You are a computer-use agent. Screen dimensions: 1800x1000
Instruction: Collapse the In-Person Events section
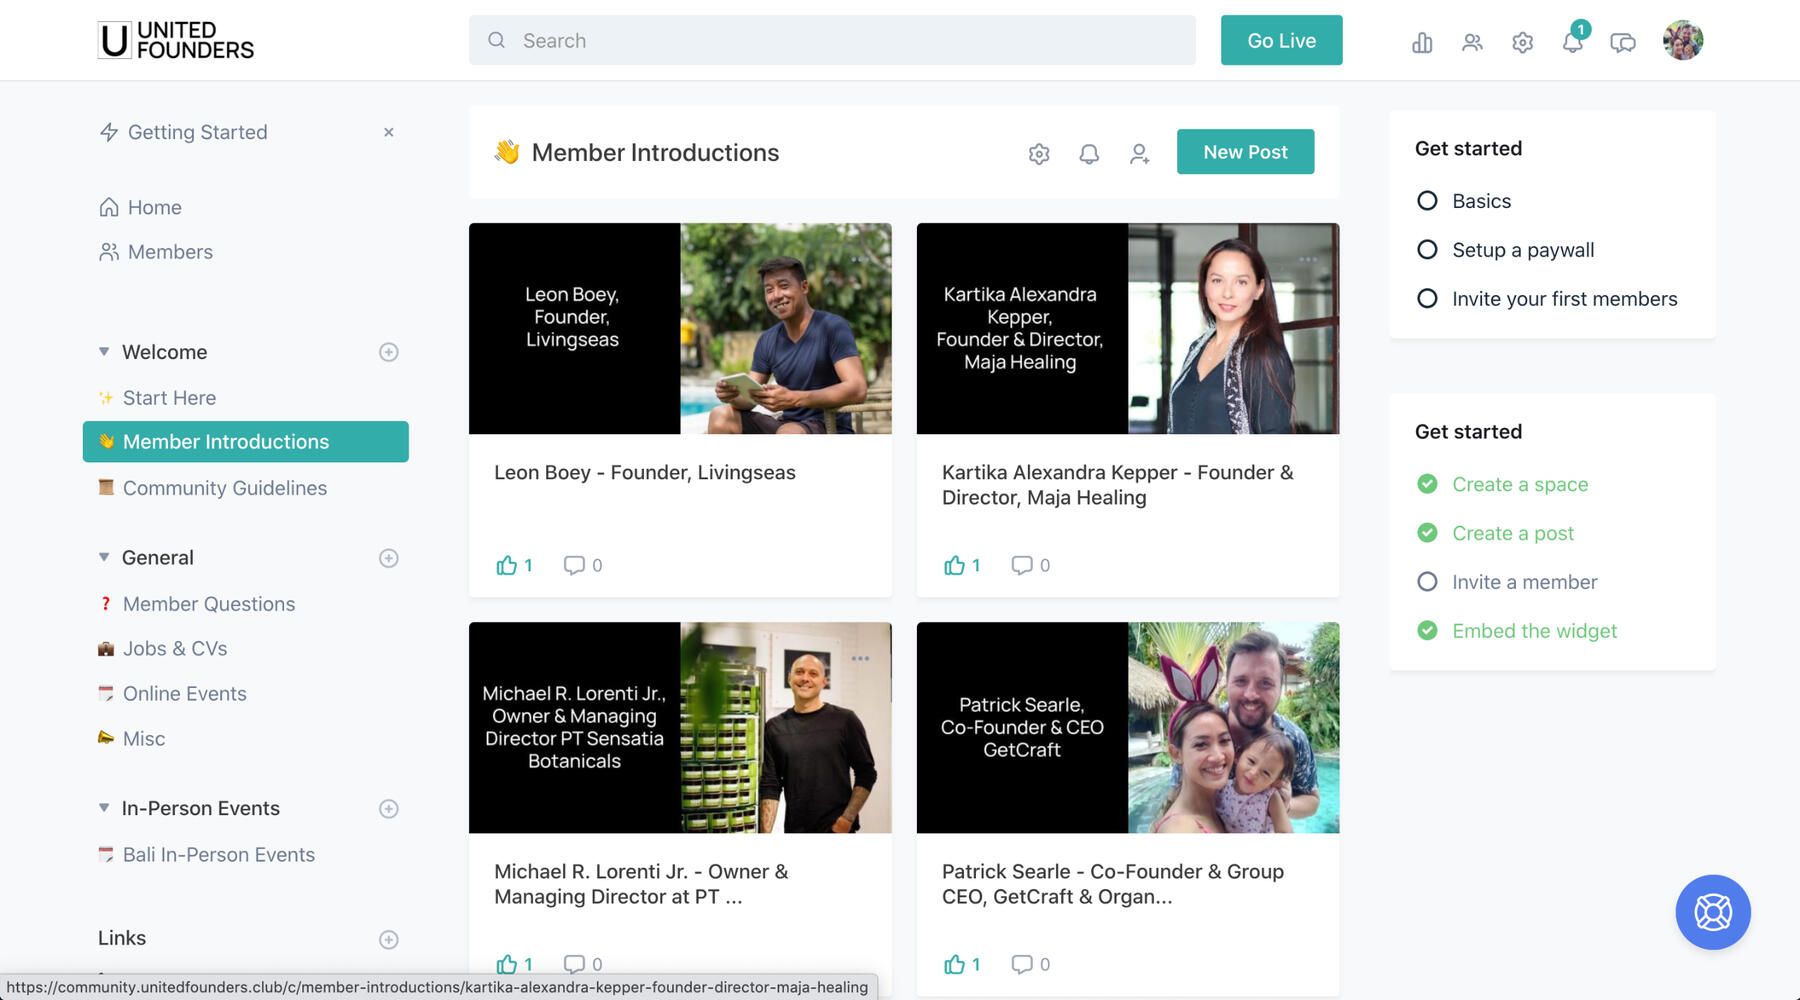coord(104,808)
